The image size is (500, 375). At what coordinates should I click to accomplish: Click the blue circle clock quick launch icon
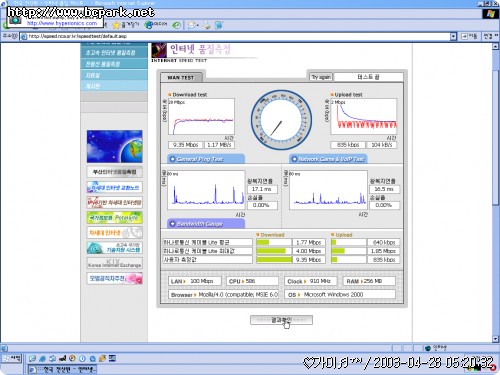82,359
